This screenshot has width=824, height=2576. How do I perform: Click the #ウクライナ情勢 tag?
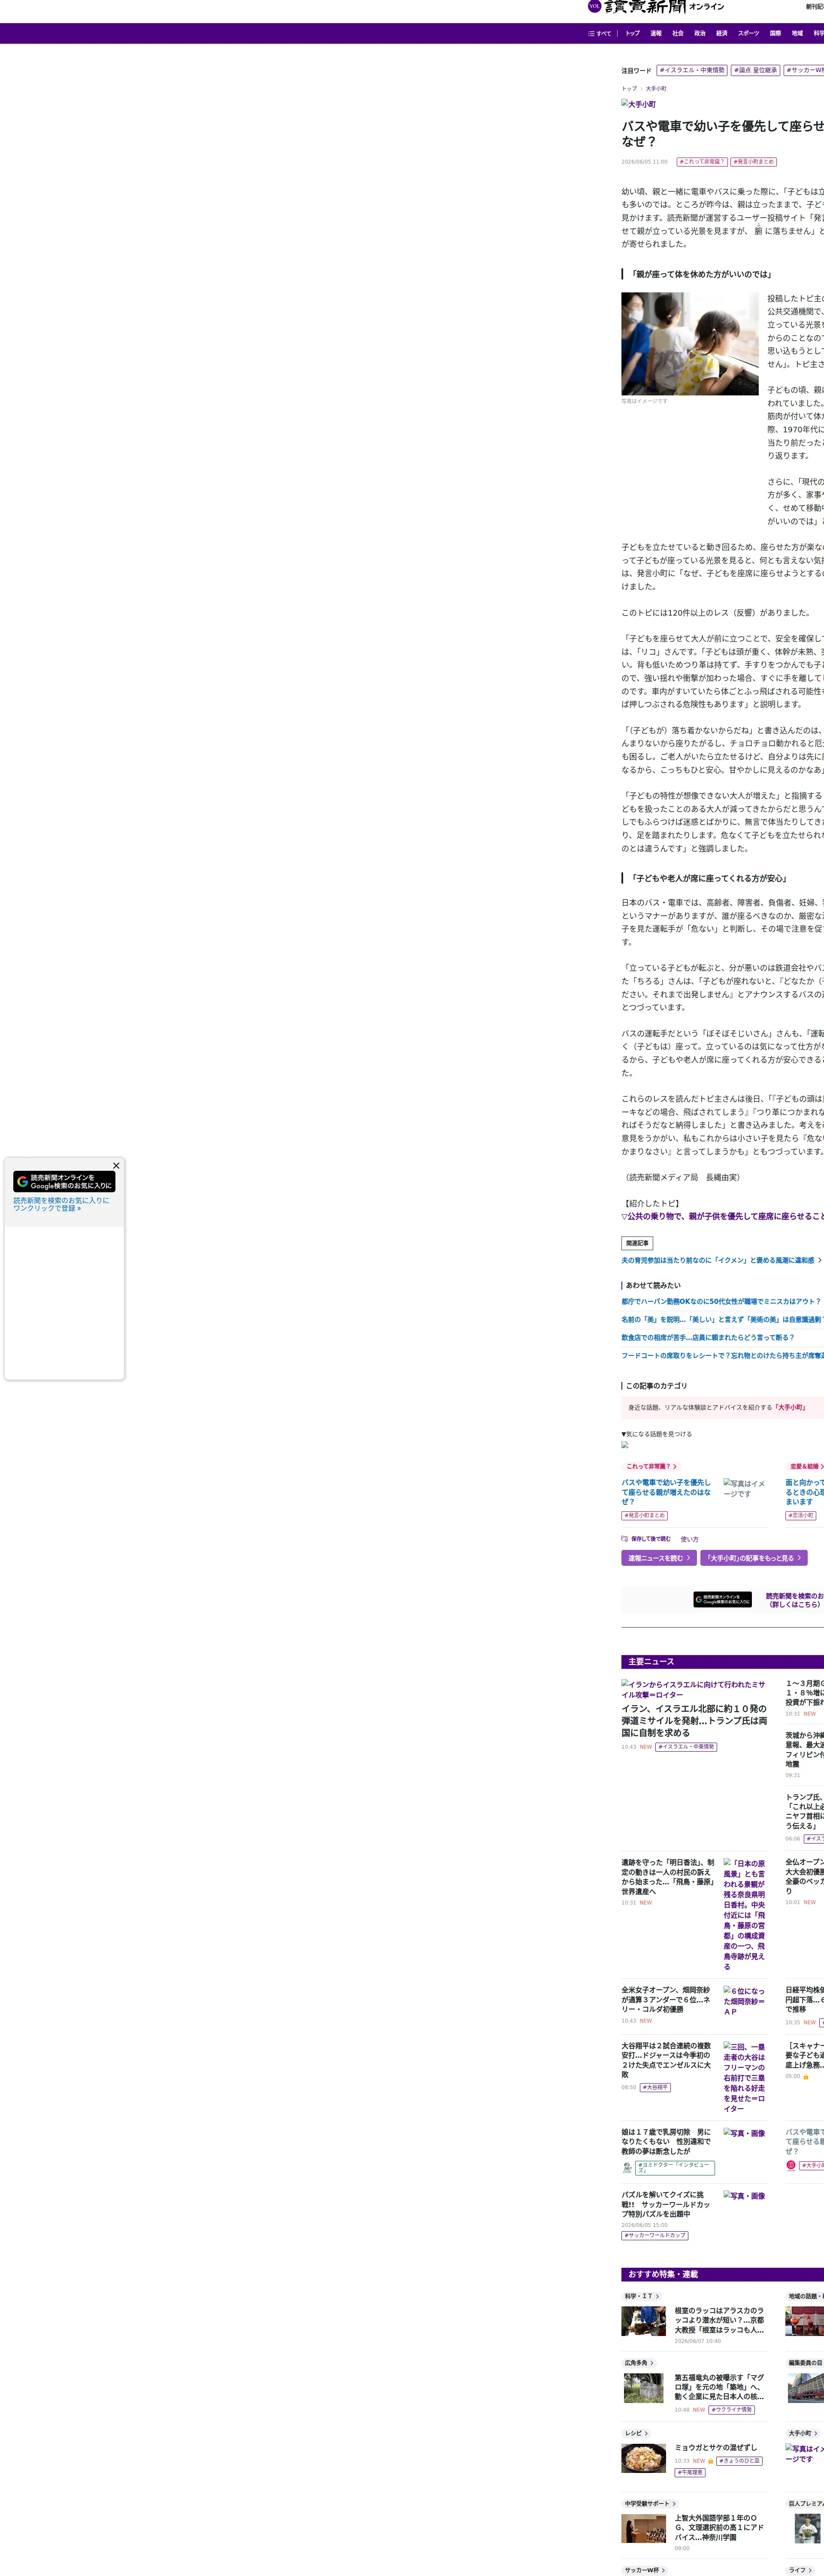pyautogui.click(x=732, y=2410)
